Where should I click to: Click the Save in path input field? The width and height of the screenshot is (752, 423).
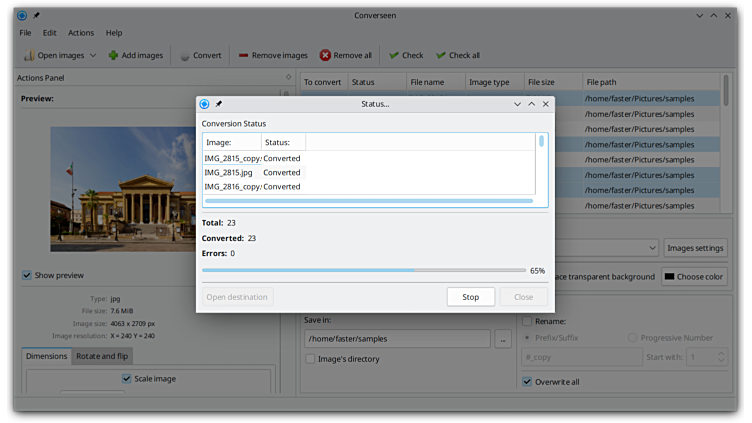click(x=397, y=339)
